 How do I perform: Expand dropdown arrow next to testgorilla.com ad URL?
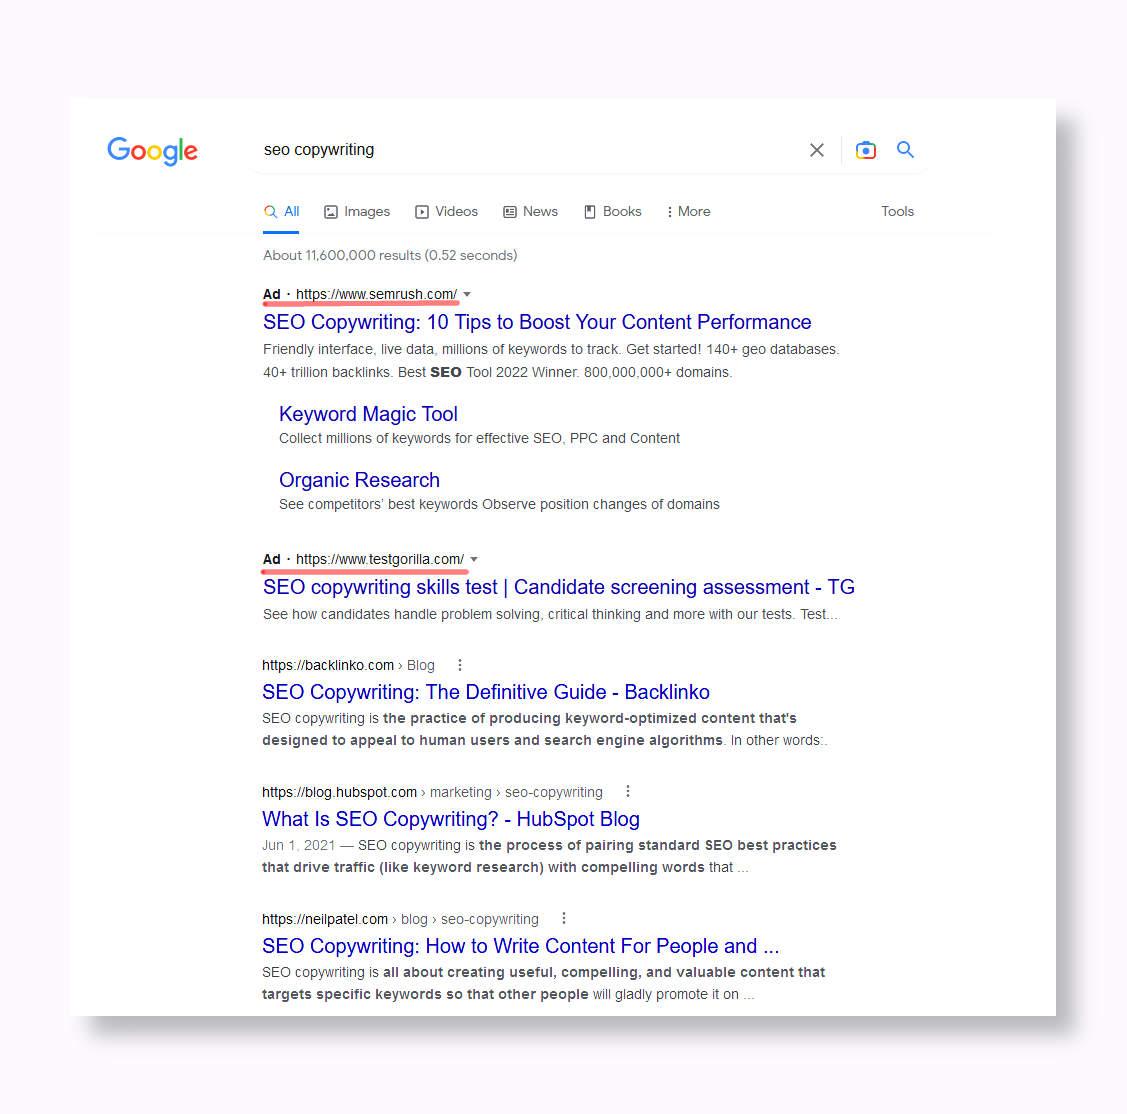(474, 560)
